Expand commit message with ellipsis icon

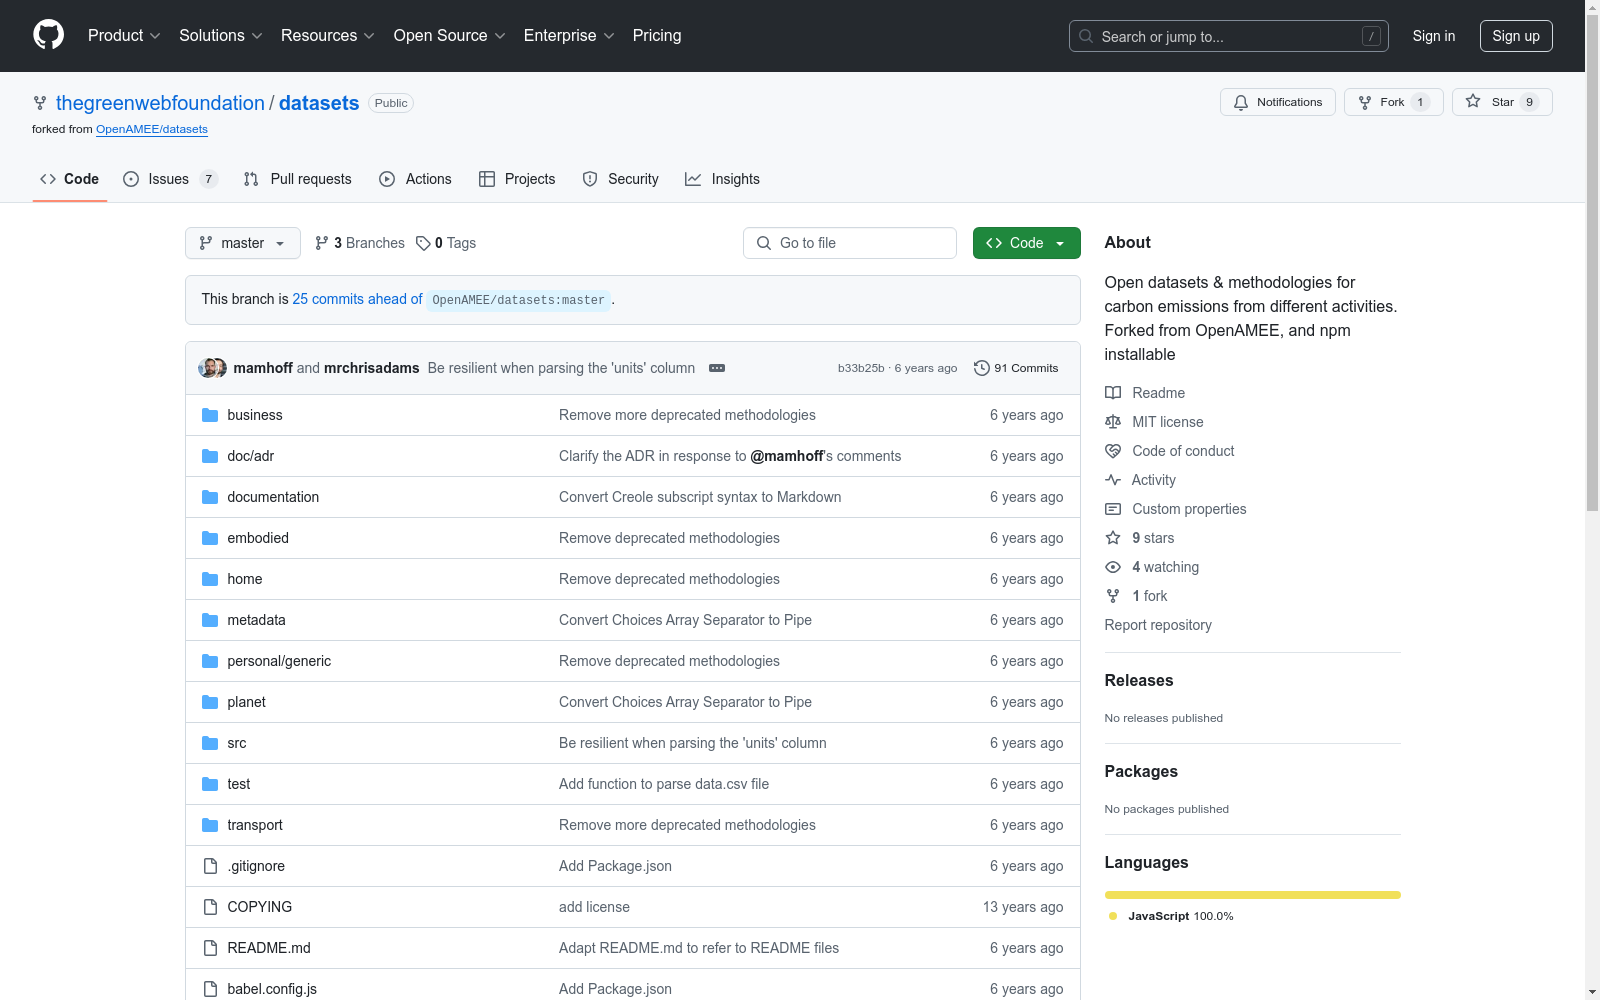[717, 368]
